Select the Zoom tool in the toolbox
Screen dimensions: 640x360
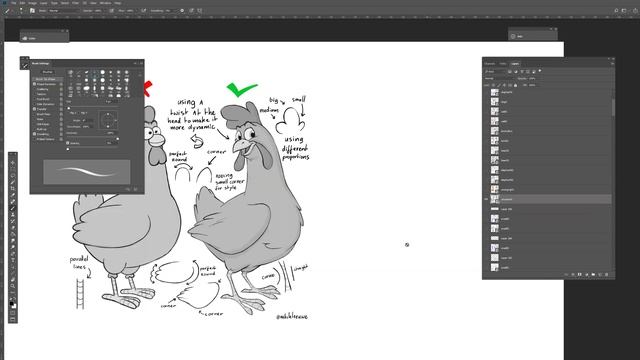[x=13, y=286]
